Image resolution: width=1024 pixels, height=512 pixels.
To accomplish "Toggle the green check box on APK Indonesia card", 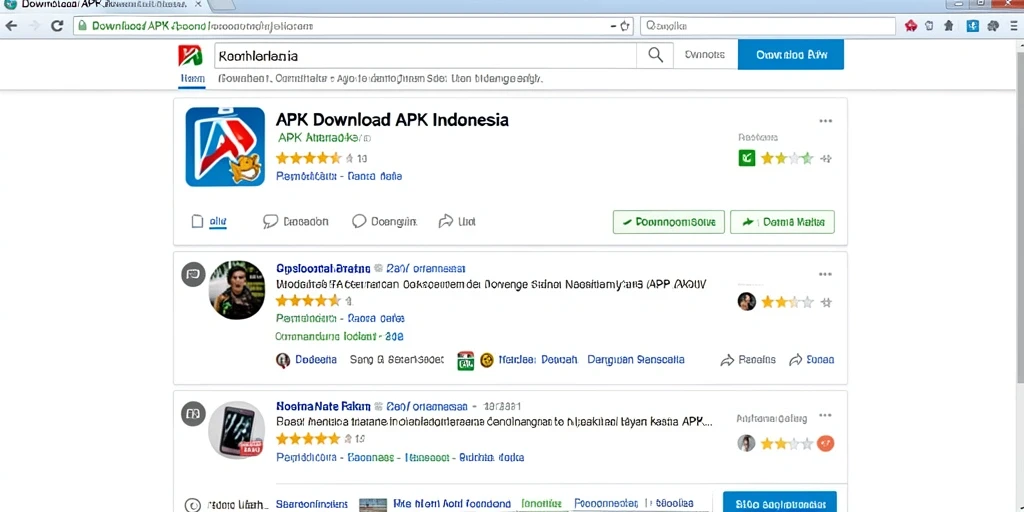I will 746,158.
